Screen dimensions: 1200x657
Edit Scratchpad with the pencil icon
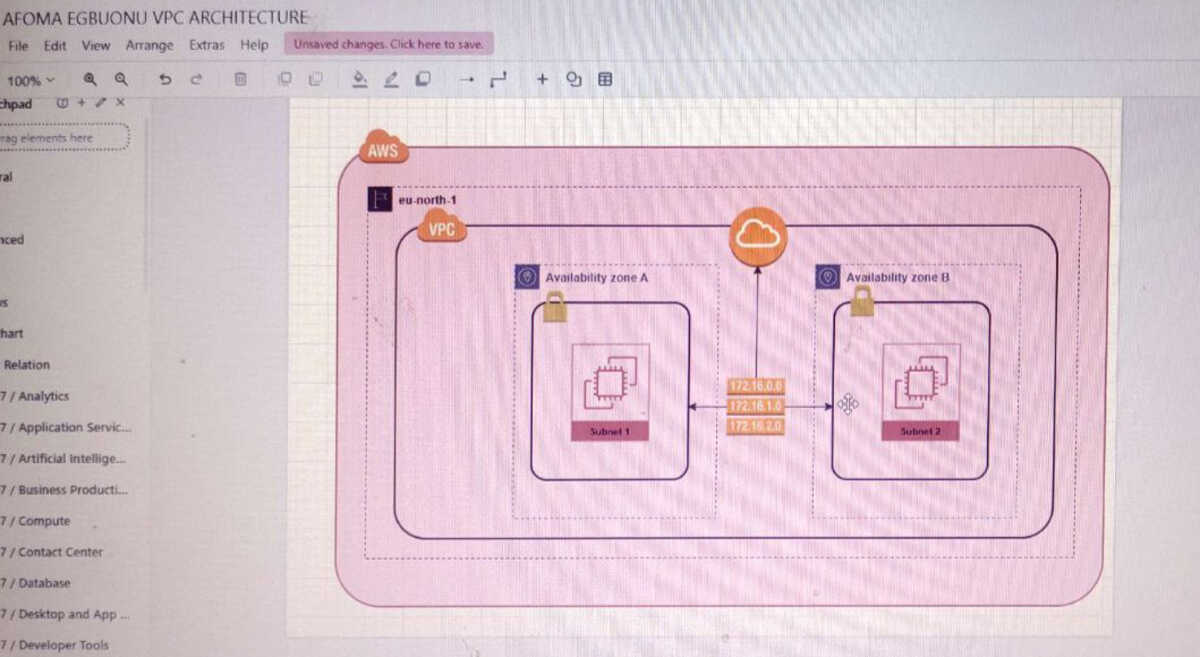click(100, 102)
